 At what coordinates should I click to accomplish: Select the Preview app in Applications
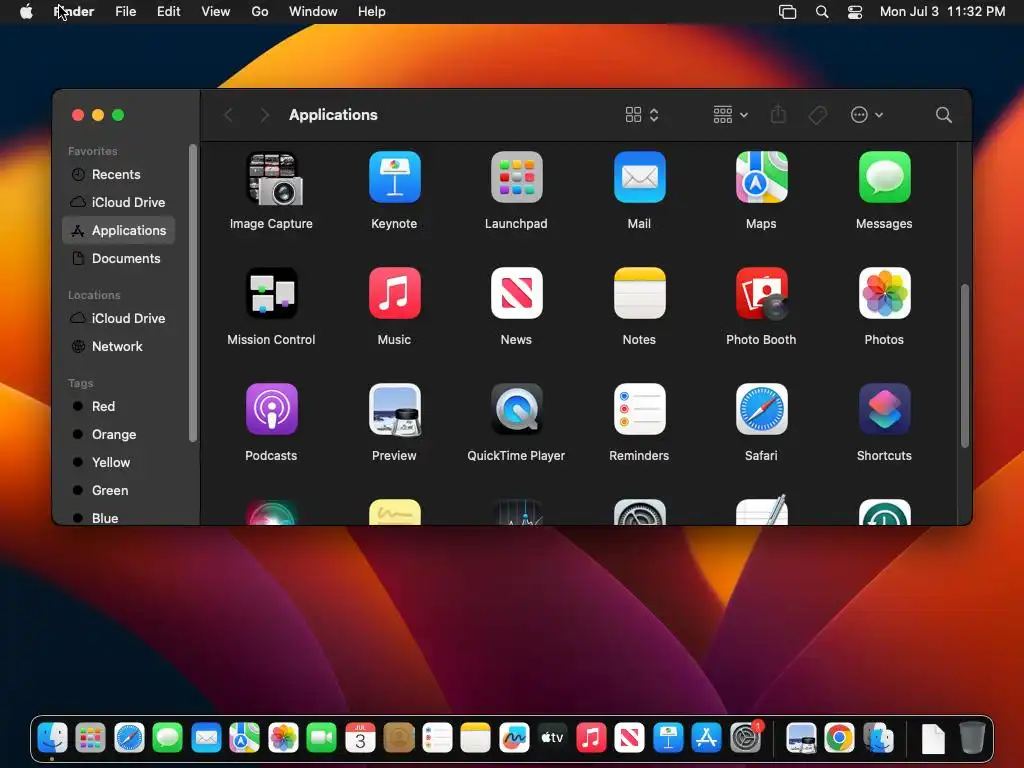point(394,409)
